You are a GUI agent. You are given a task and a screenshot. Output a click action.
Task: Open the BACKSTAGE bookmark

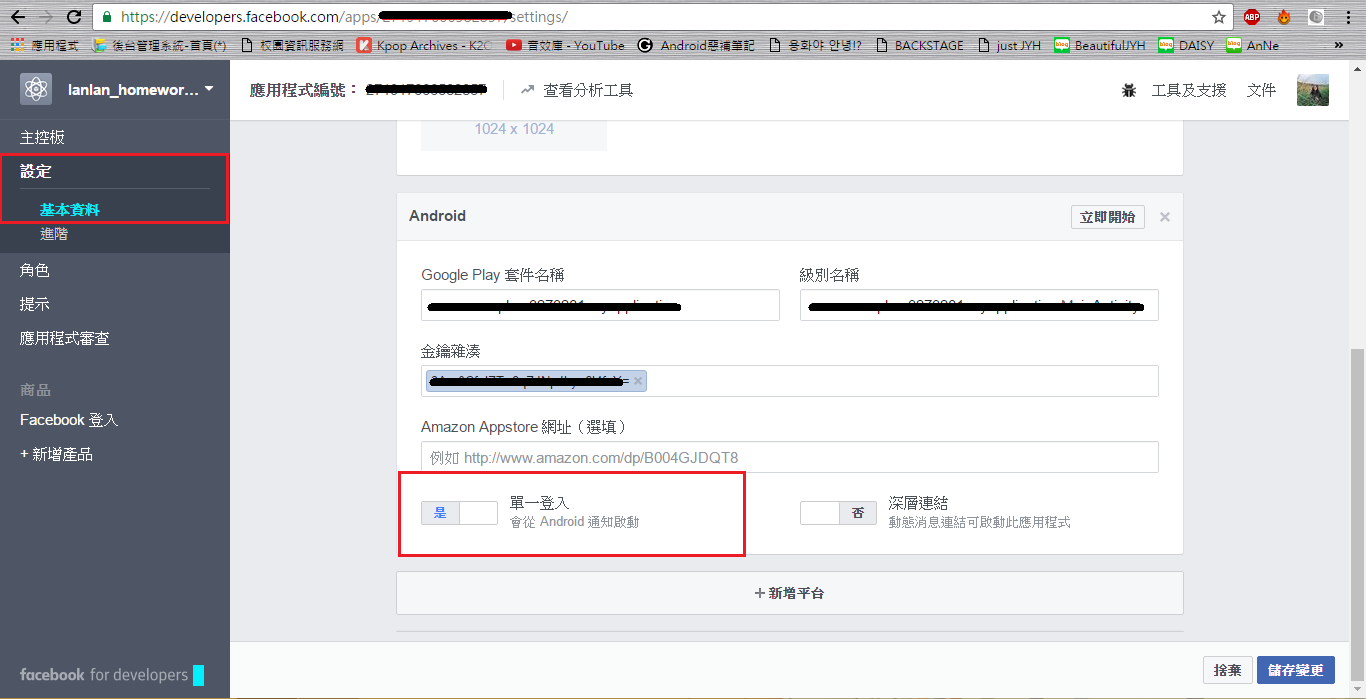[919, 45]
